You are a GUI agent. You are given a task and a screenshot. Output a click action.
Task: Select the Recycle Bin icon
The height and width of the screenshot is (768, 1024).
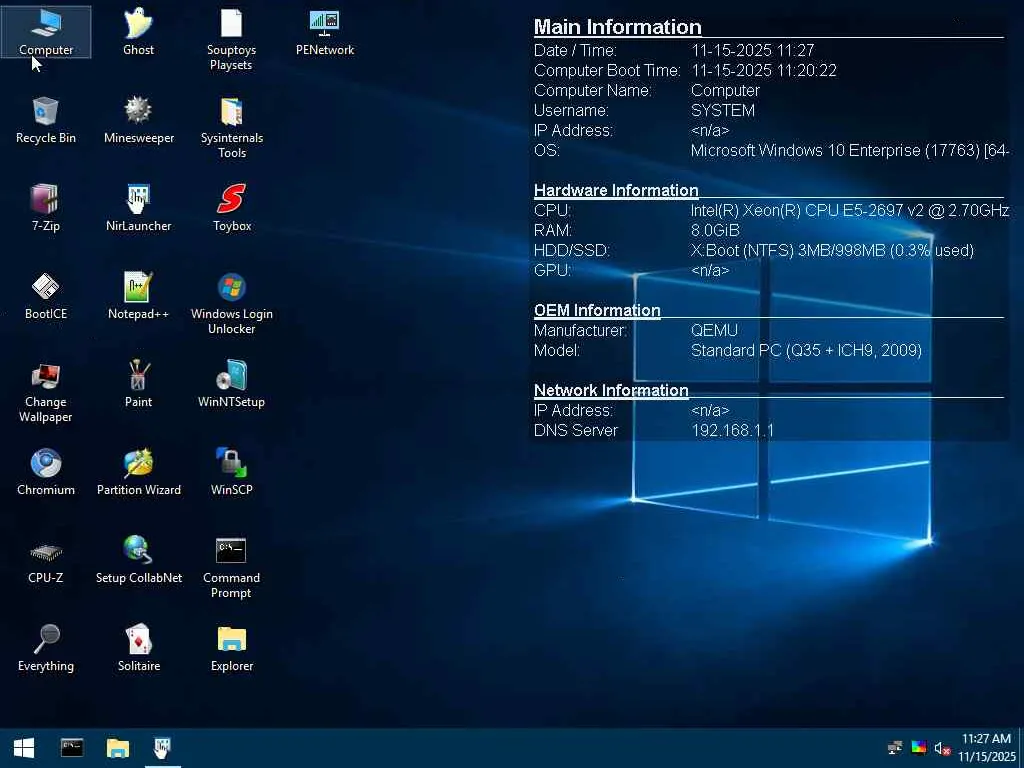coord(46,120)
